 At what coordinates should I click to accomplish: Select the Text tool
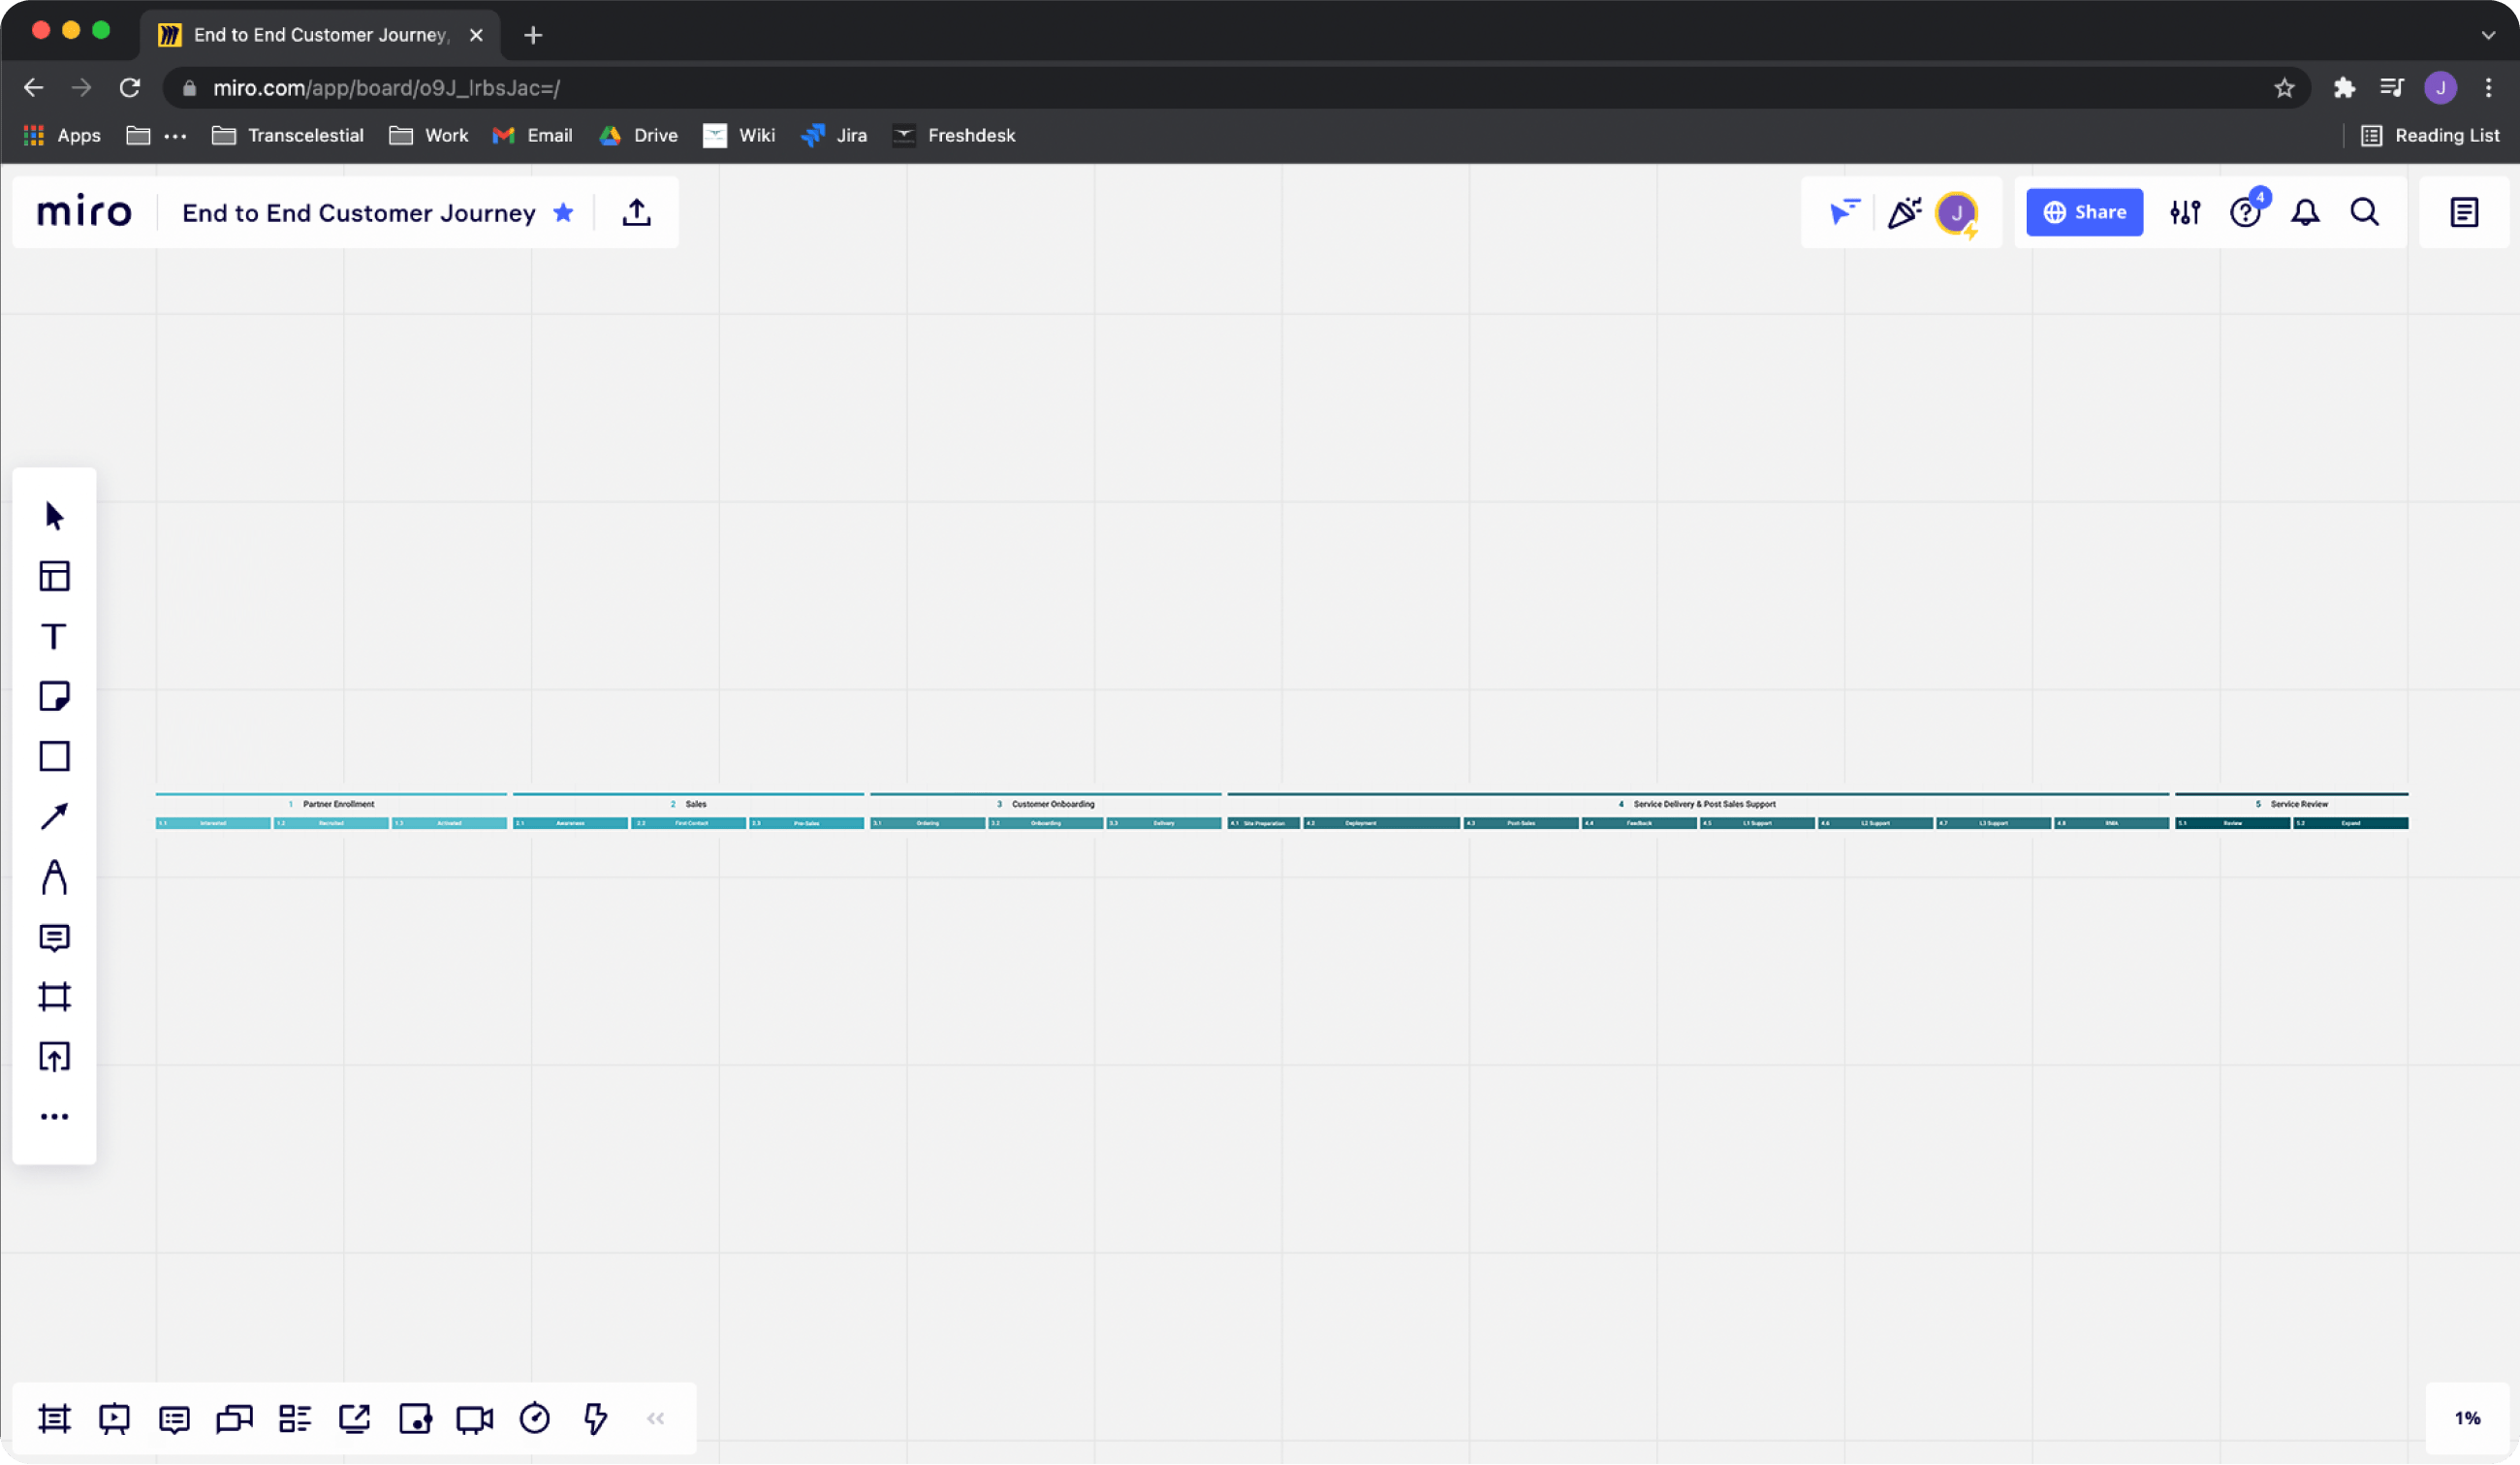pyautogui.click(x=54, y=636)
